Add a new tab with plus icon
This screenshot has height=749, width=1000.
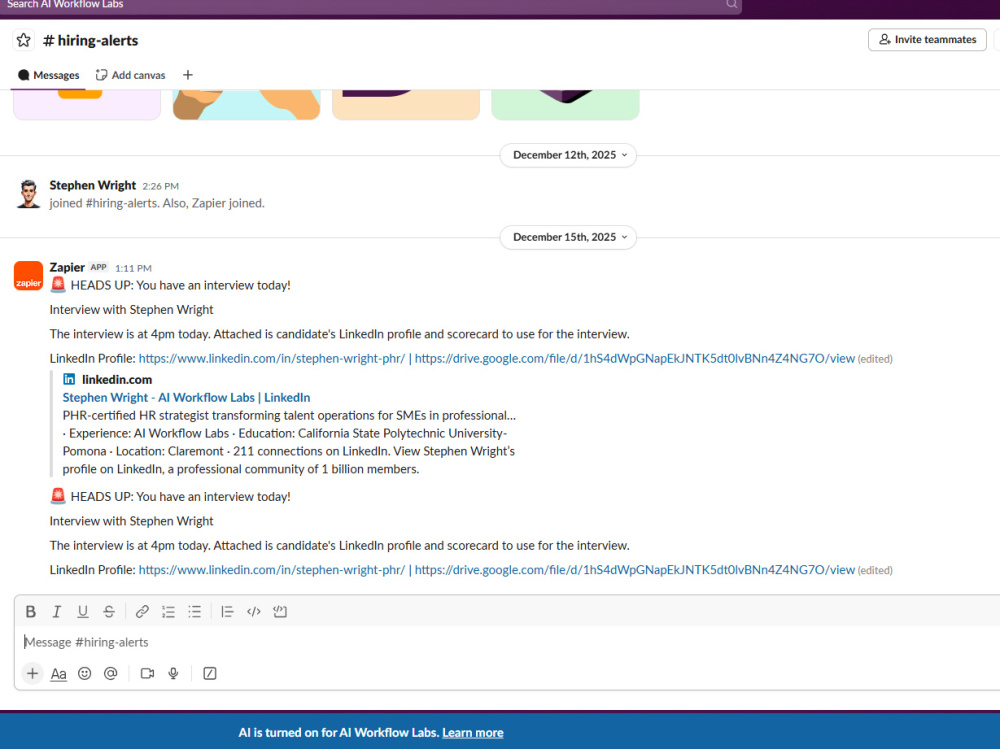click(188, 75)
